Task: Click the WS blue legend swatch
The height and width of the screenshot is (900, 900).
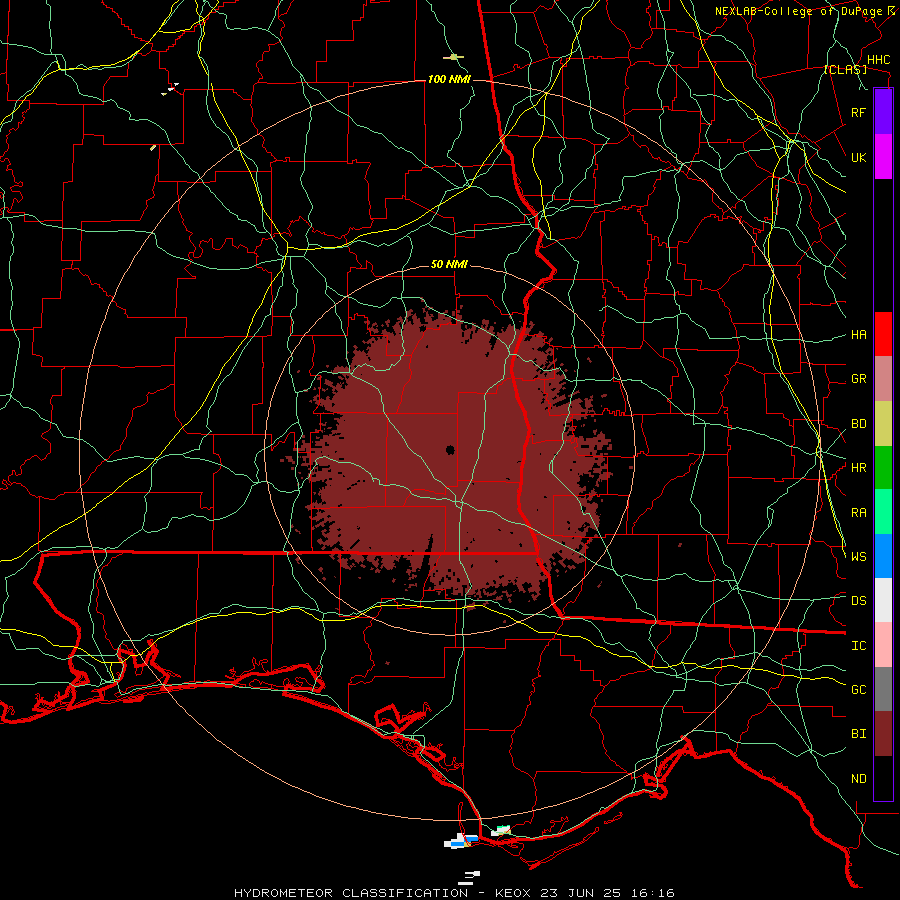Action: [883, 556]
